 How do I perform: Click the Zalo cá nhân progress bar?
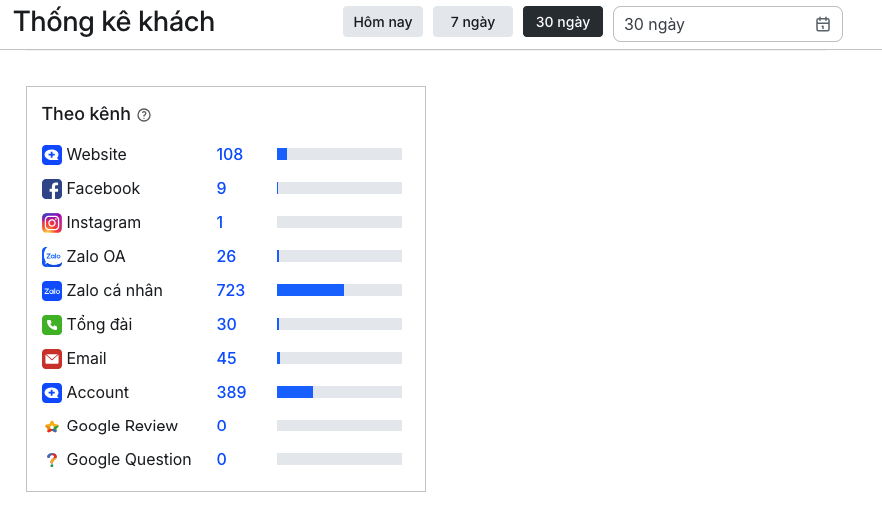click(339, 290)
